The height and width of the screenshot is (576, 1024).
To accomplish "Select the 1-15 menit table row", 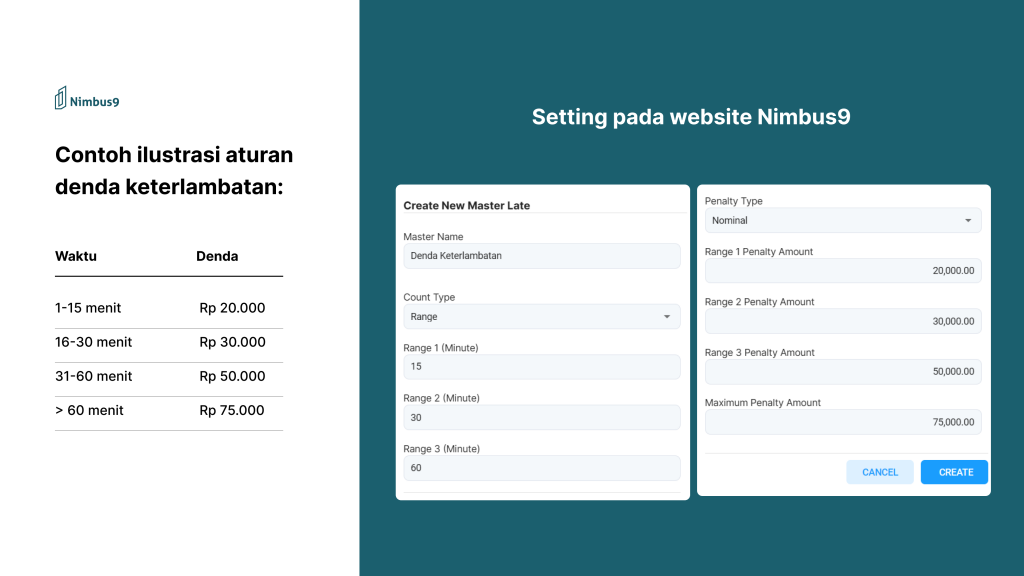I will pyautogui.click(x=168, y=308).
